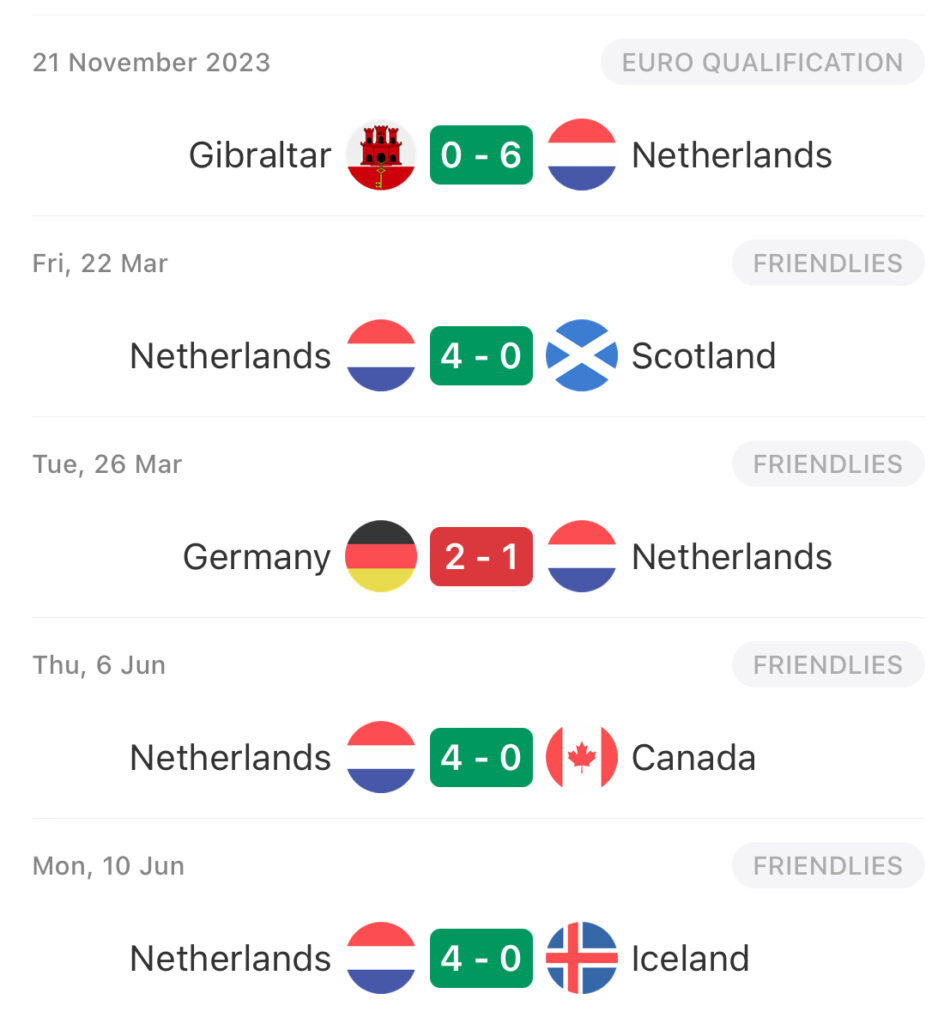Open the 0 - 6 score result
The height and width of the screenshot is (1024, 950).
click(481, 155)
